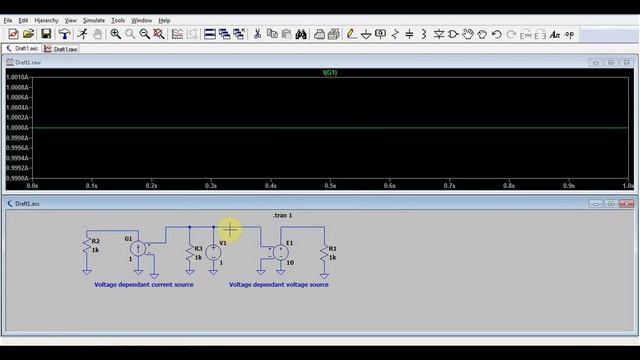This screenshot has height=360, width=640.
Task: Open the Component gate icon
Action: [453, 34]
